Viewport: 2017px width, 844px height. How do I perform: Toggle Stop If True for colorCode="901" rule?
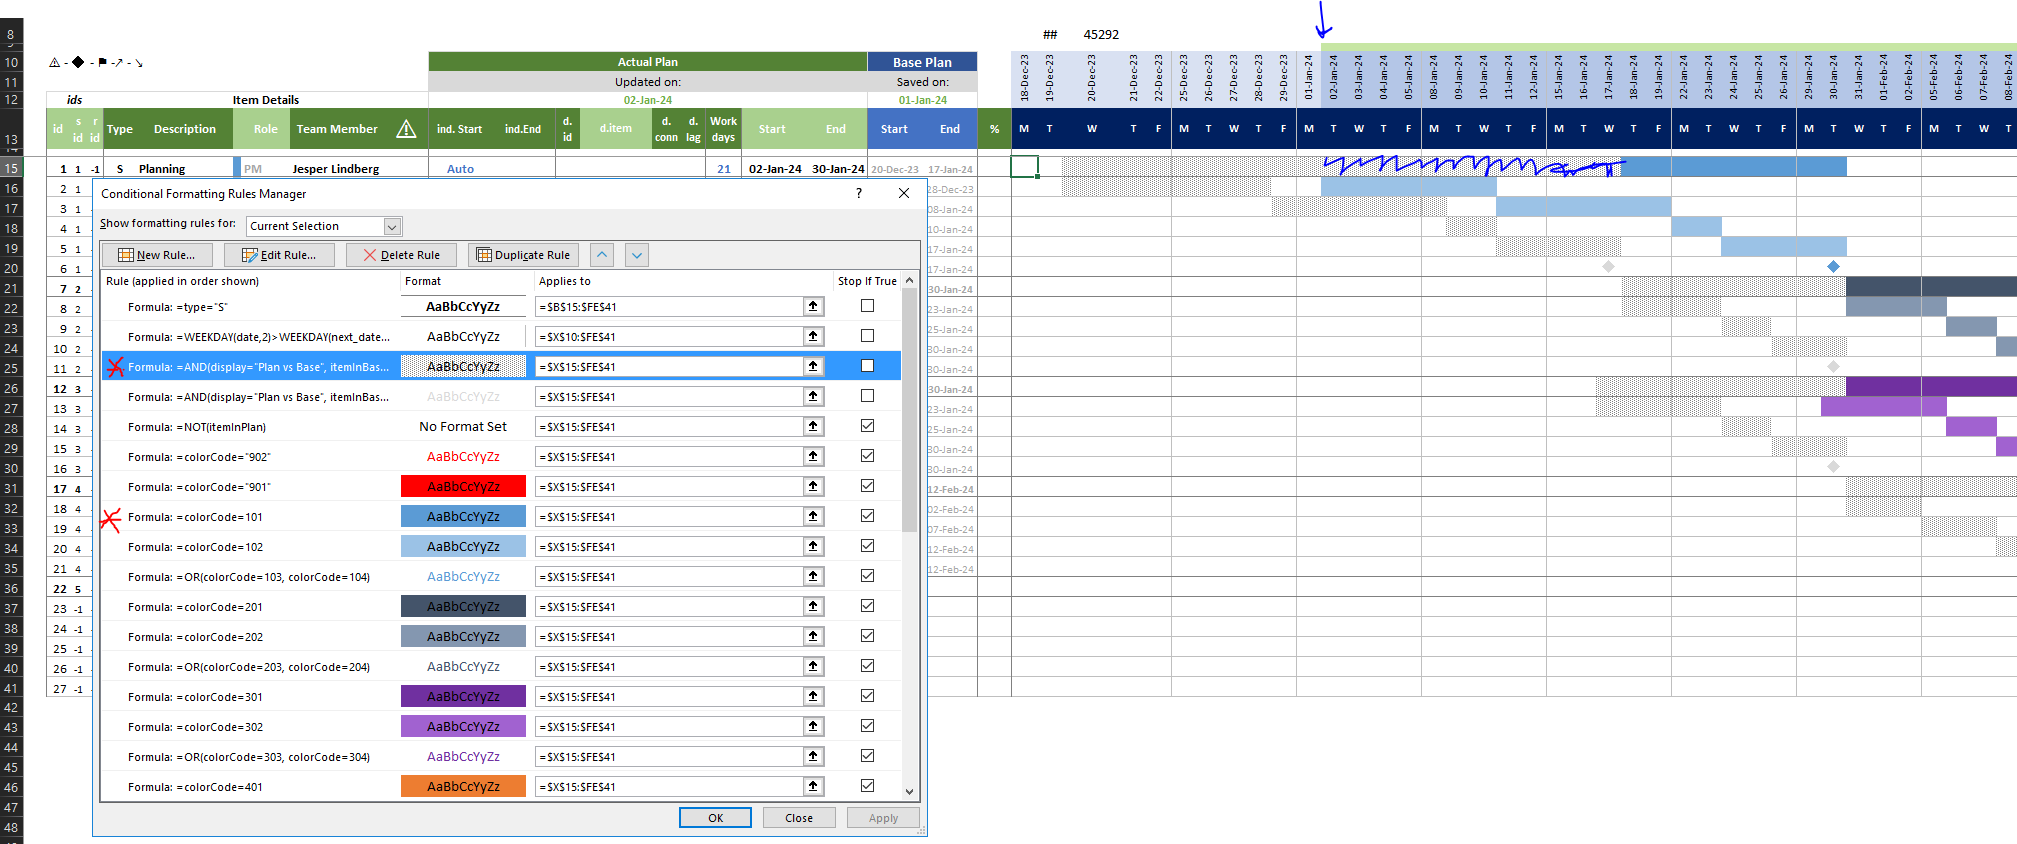pos(867,486)
